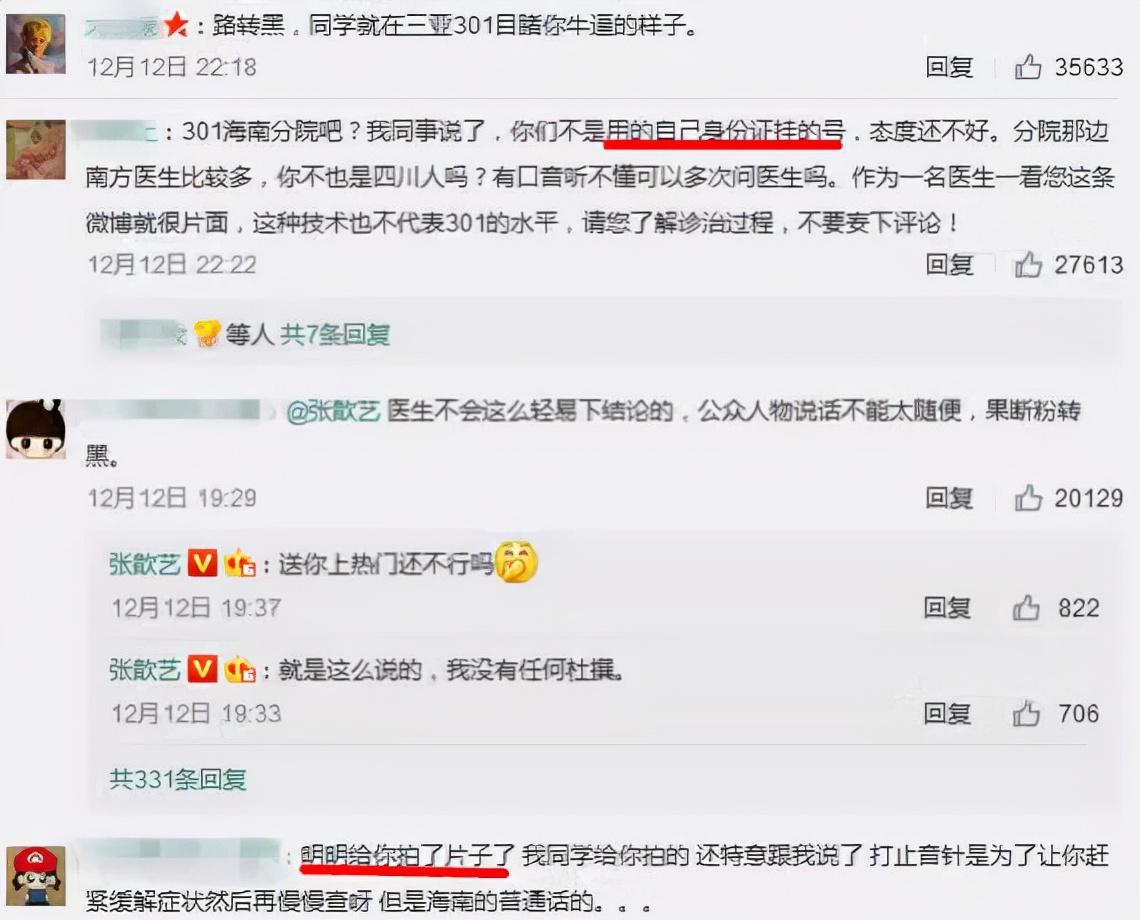The image size is (1140, 920).
Task: Expand 共7条回复 replies
Action: 335,335
